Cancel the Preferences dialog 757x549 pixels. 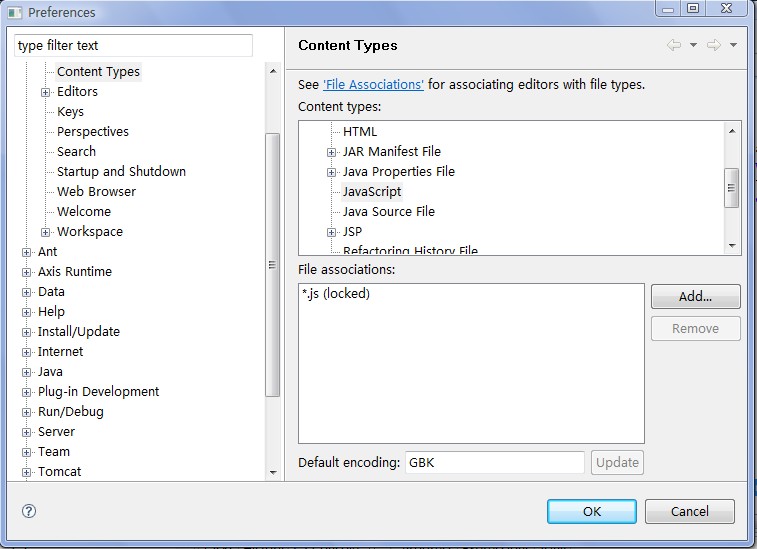coord(689,511)
